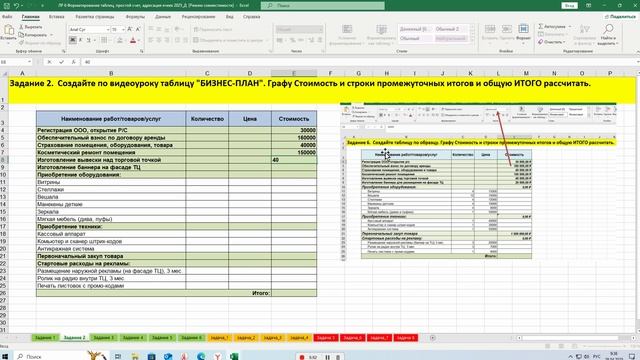Viewport: 640px width, 360px height.
Task: Click the formula bar input showing 40
Action: point(359,62)
